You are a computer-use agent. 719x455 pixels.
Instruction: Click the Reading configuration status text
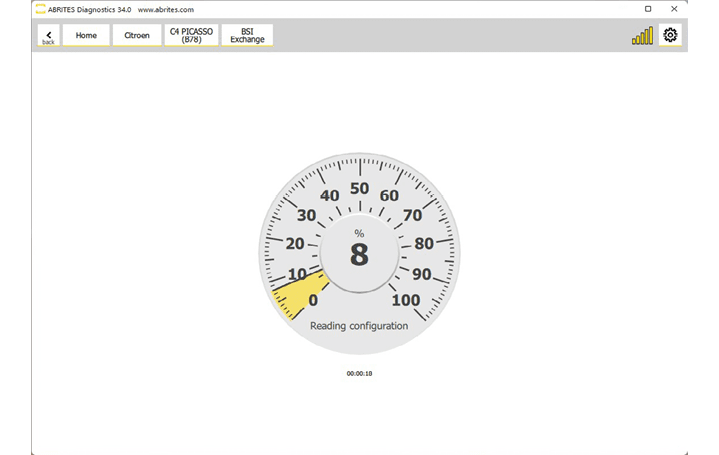pos(359,326)
